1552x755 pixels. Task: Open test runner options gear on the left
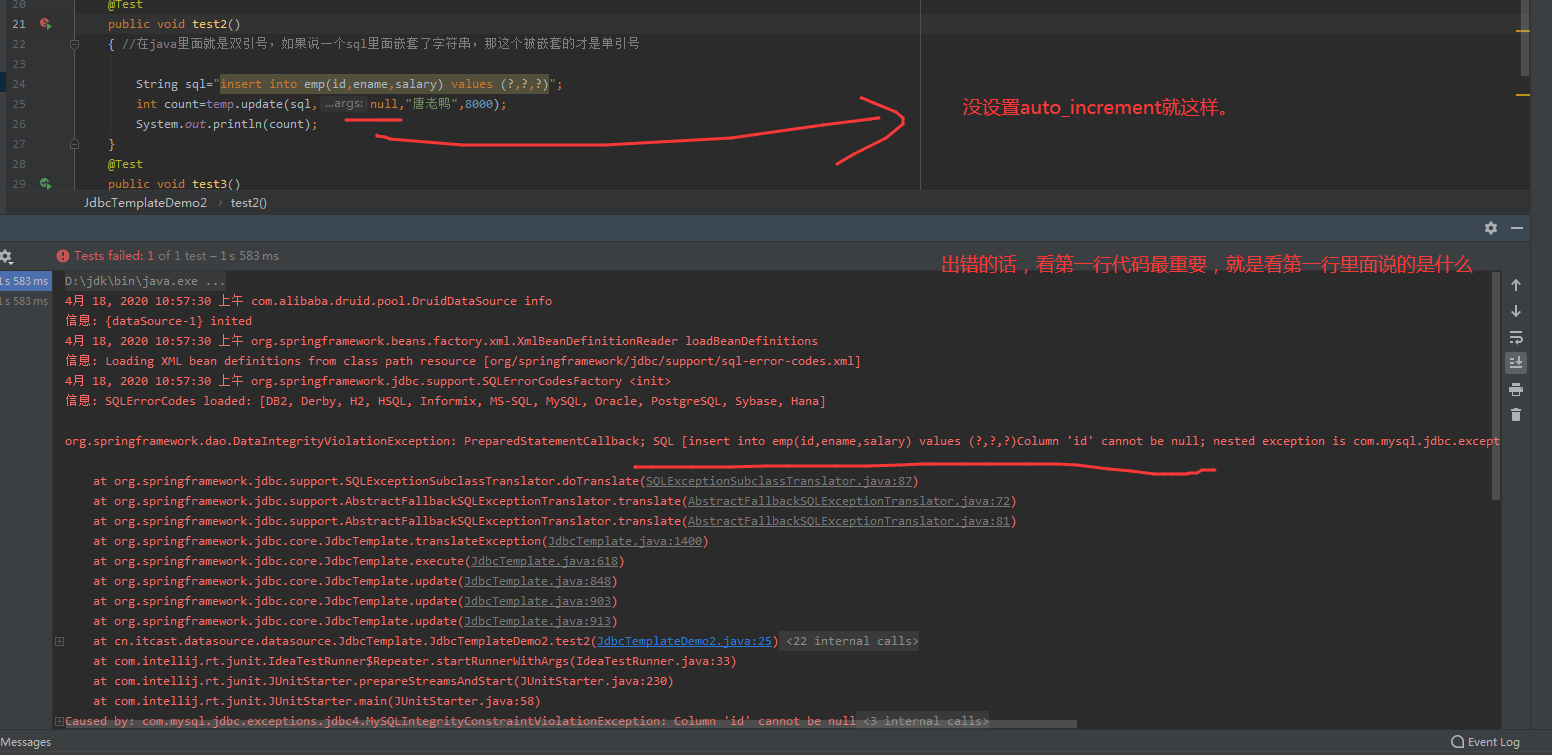pos(6,257)
